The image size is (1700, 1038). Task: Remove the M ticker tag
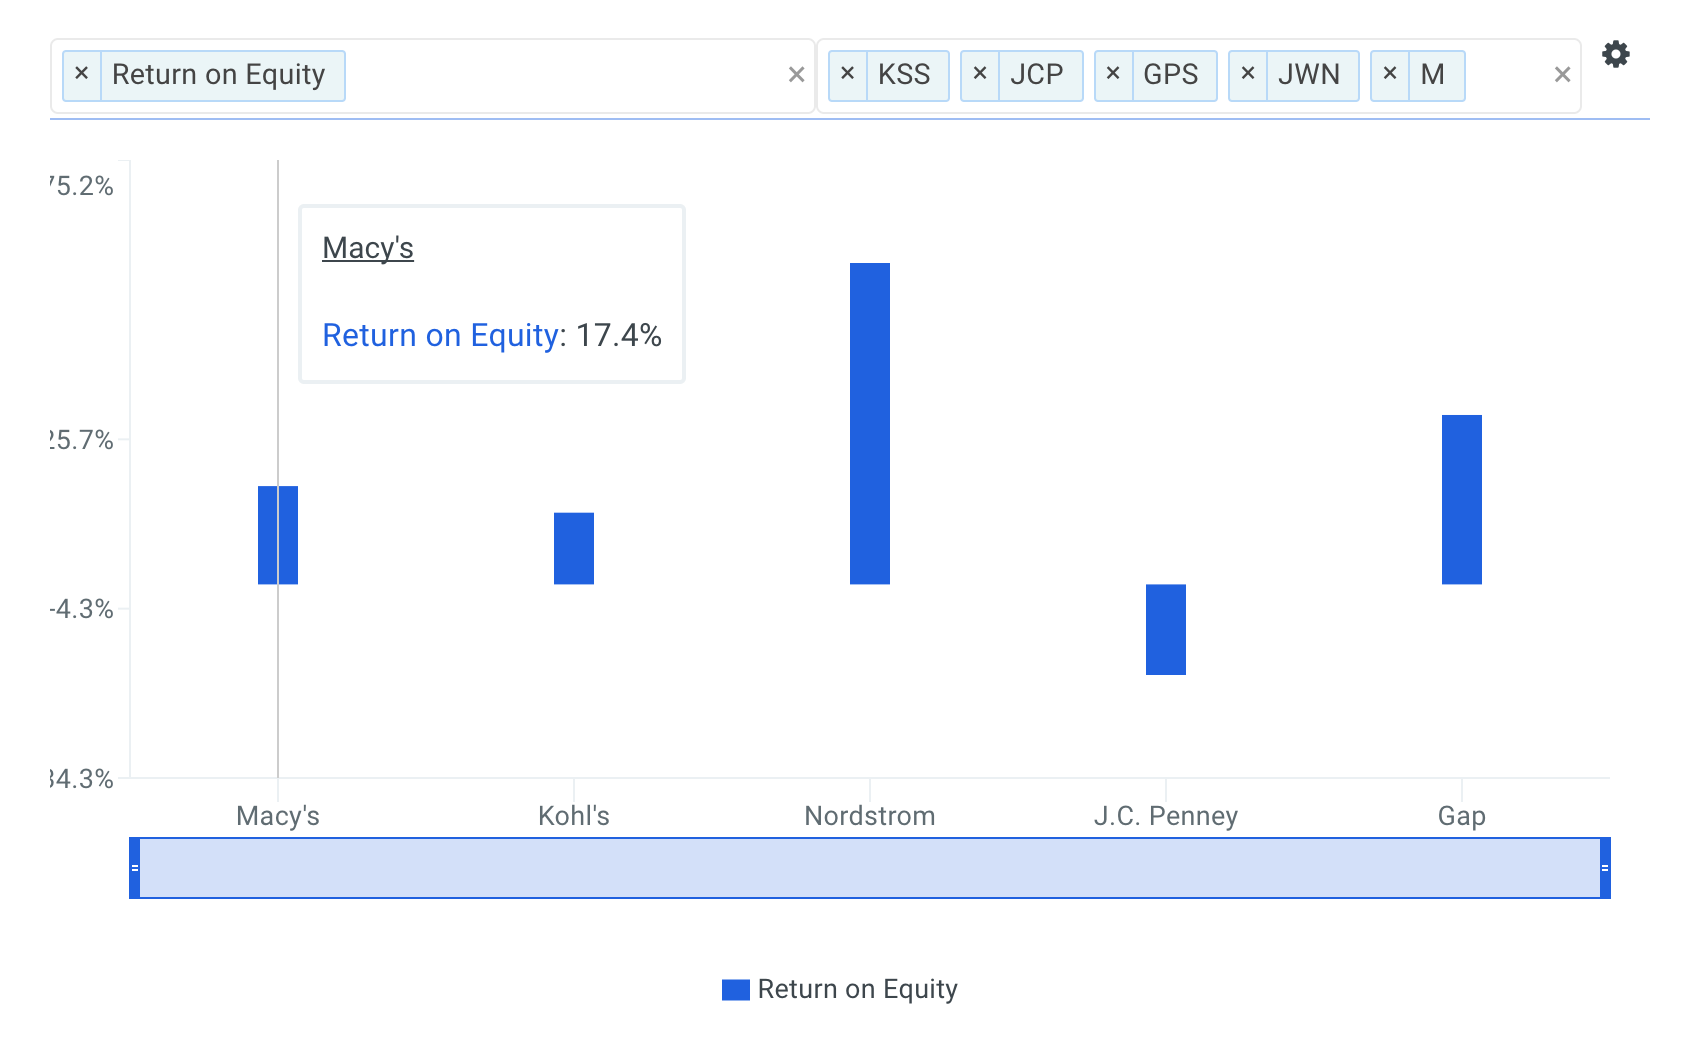1390,75
